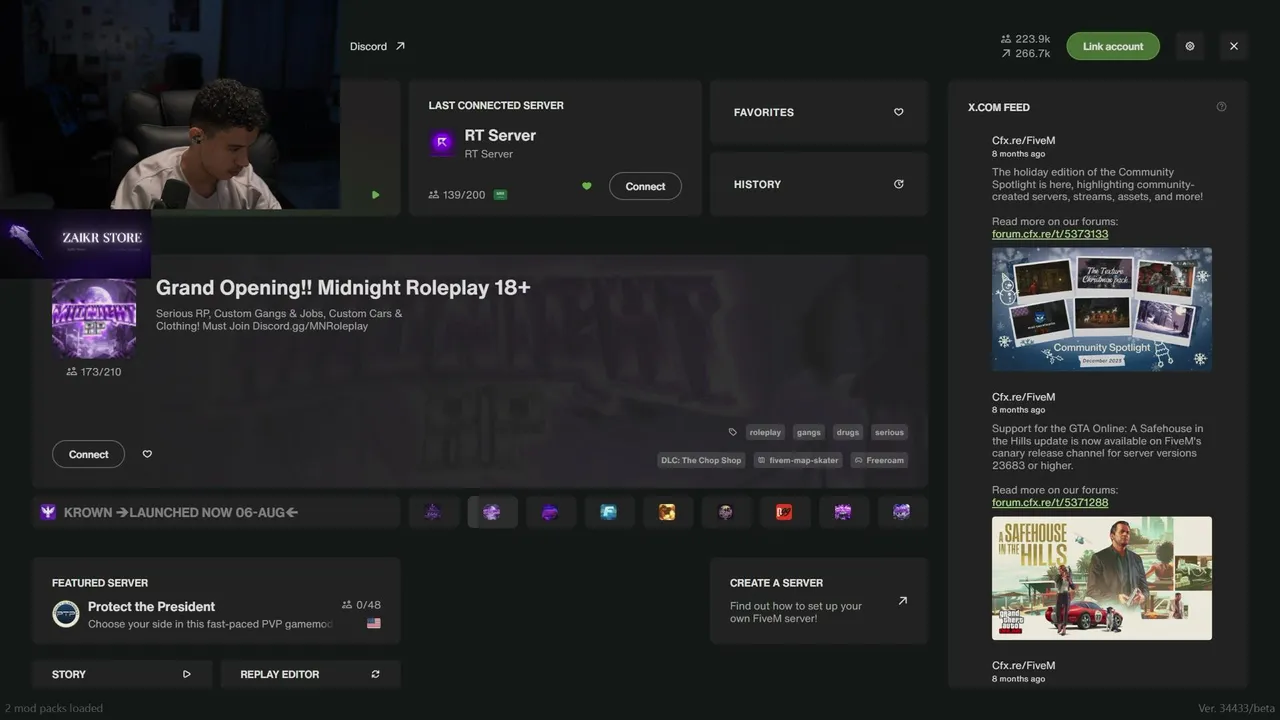Open the settings gear icon
Viewport: 1280px width, 720px height.
point(1190,46)
